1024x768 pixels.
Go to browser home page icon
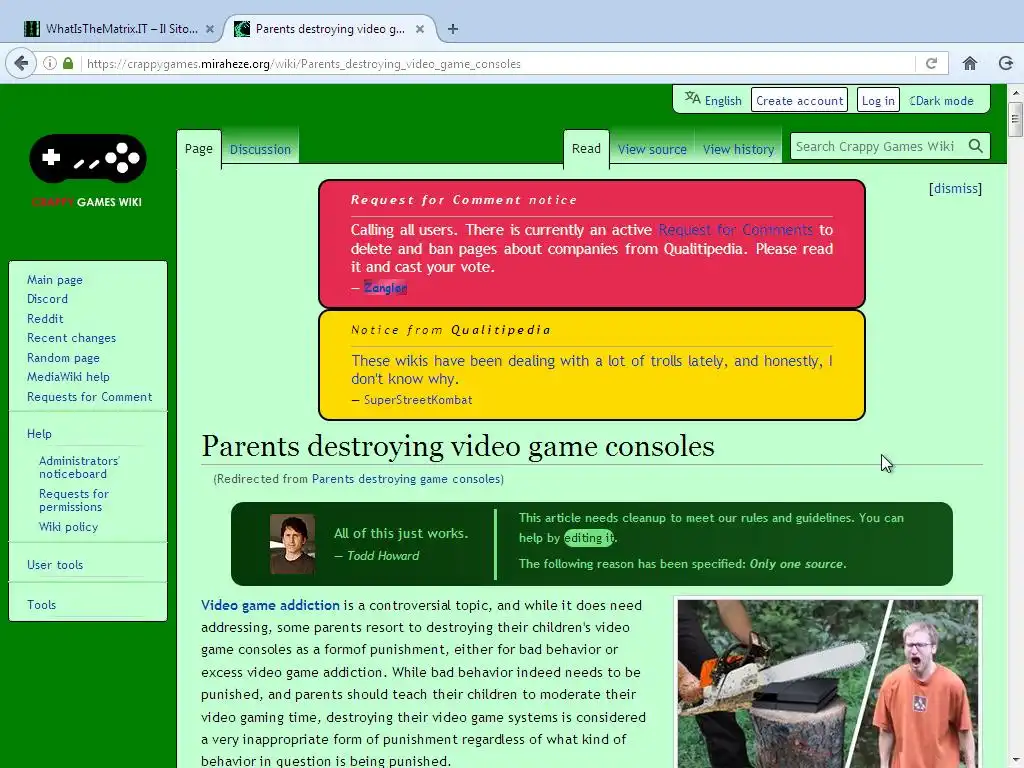click(970, 63)
